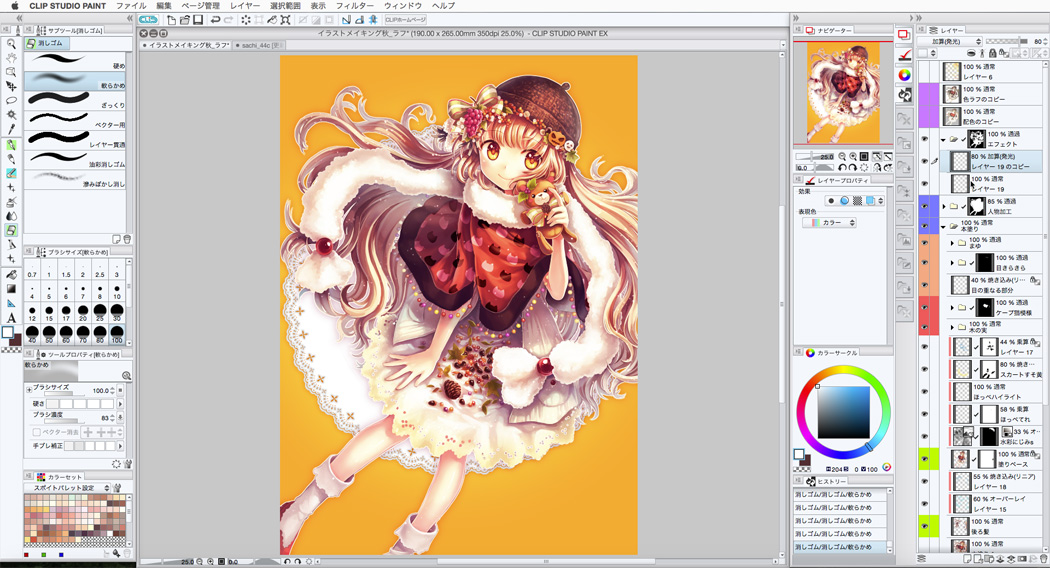Screen dimensions: 1050x568
Task: Click the Redo arrow in command bar
Action: [x=228, y=20]
